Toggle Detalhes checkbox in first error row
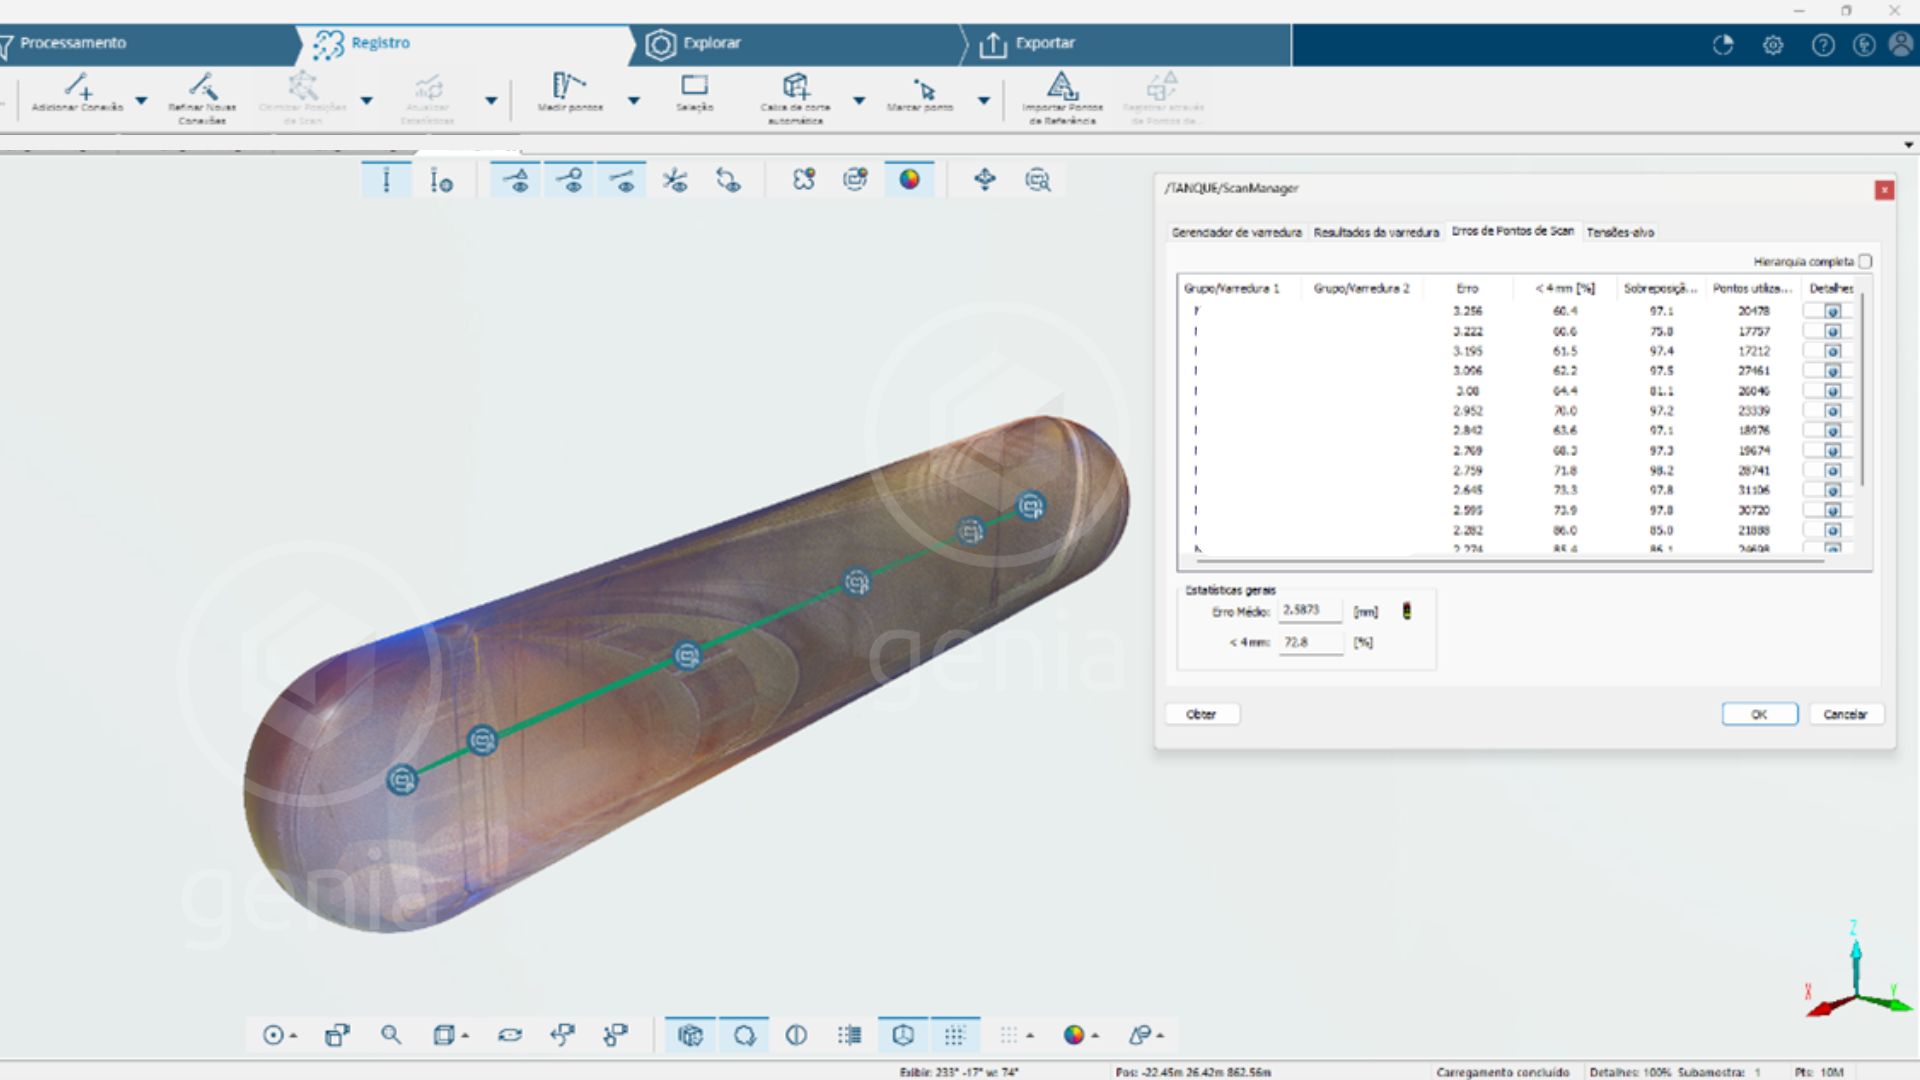Viewport: 1920px width, 1080px height. pos(1832,311)
